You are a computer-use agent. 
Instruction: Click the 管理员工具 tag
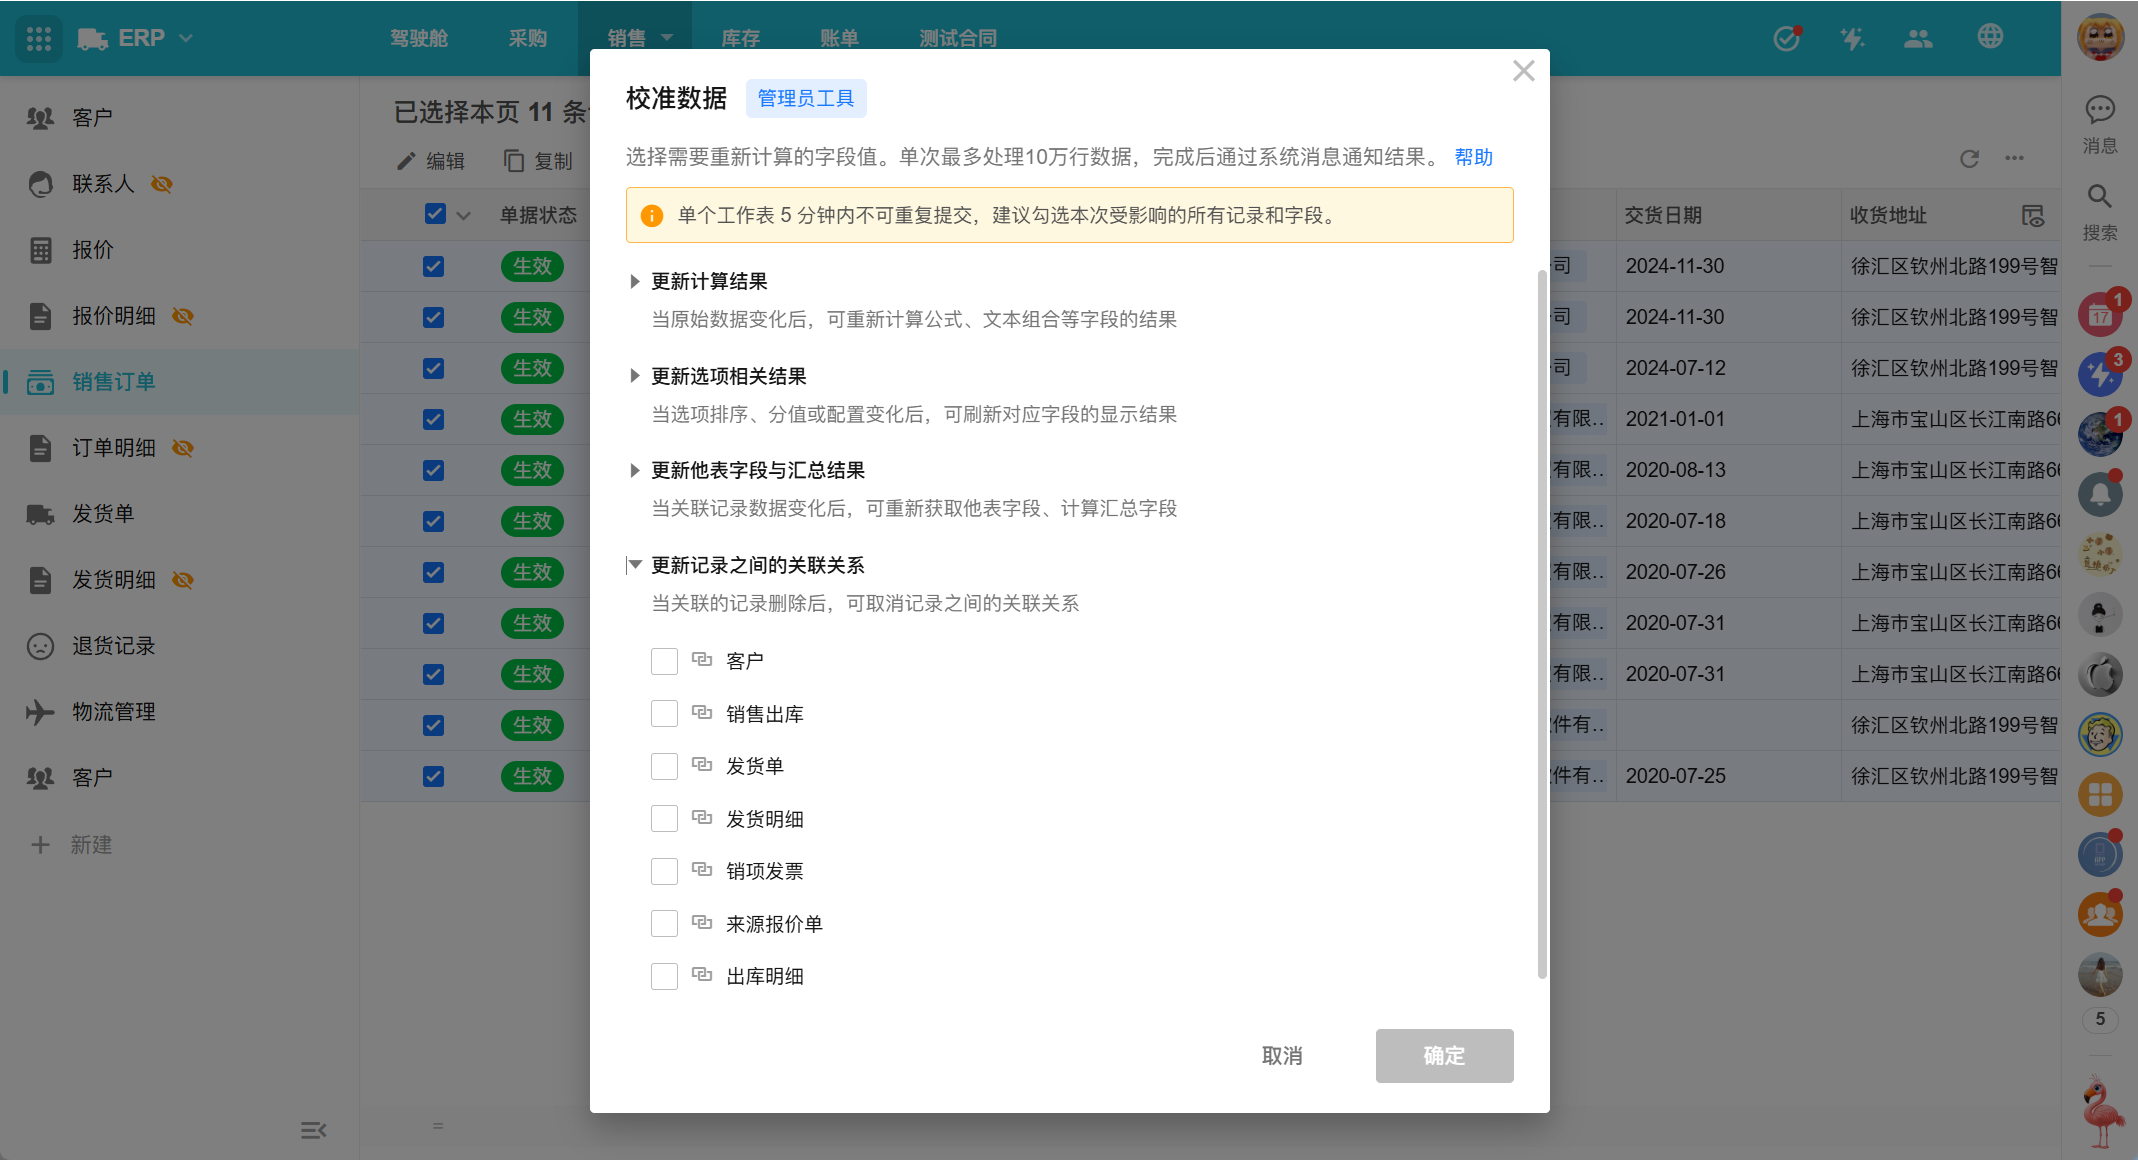pyautogui.click(x=806, y=98)
